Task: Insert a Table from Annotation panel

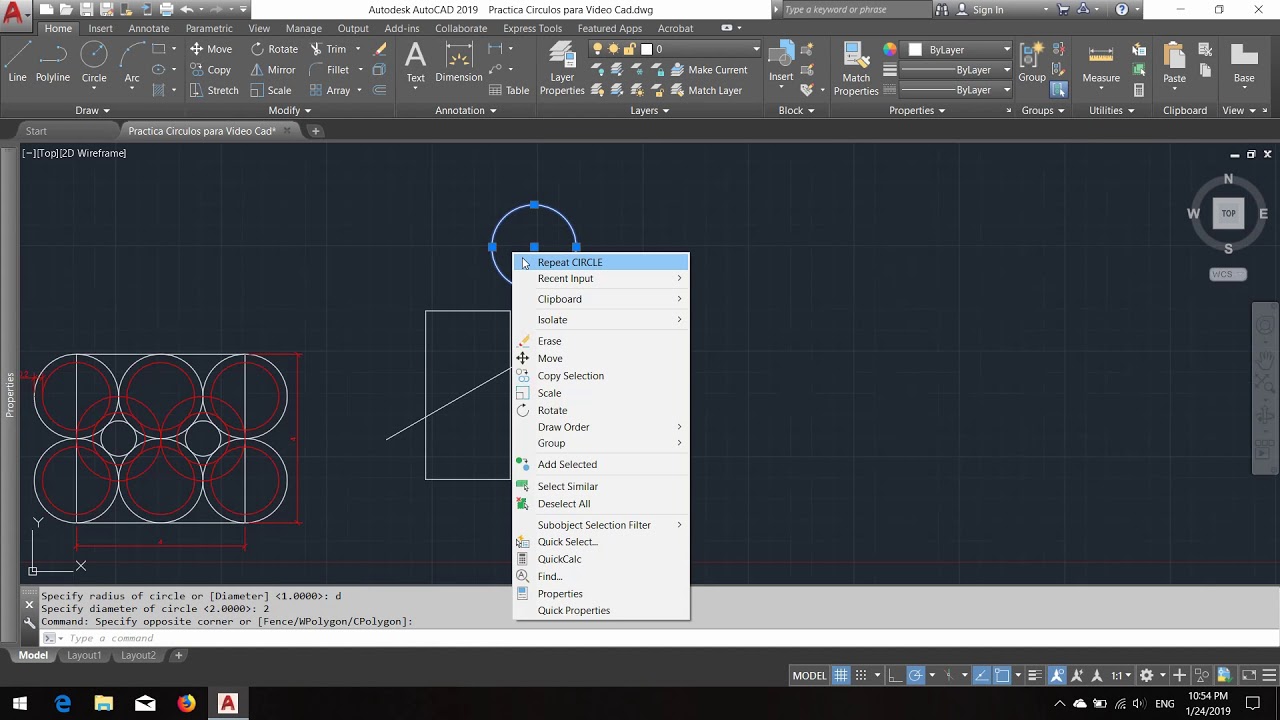Action: [509, 90]
